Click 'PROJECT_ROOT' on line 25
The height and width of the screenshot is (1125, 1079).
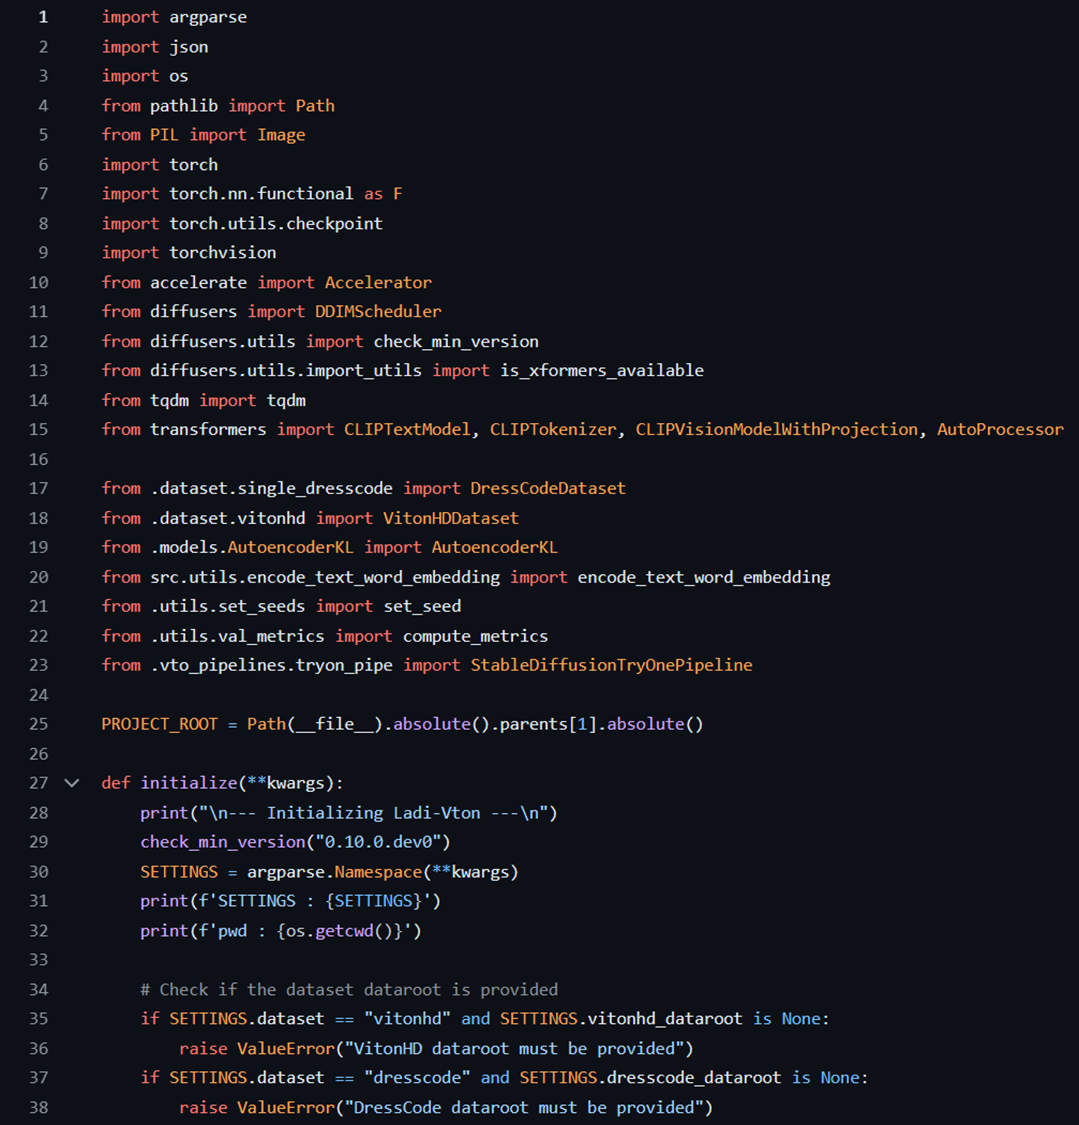pos(159,724)
